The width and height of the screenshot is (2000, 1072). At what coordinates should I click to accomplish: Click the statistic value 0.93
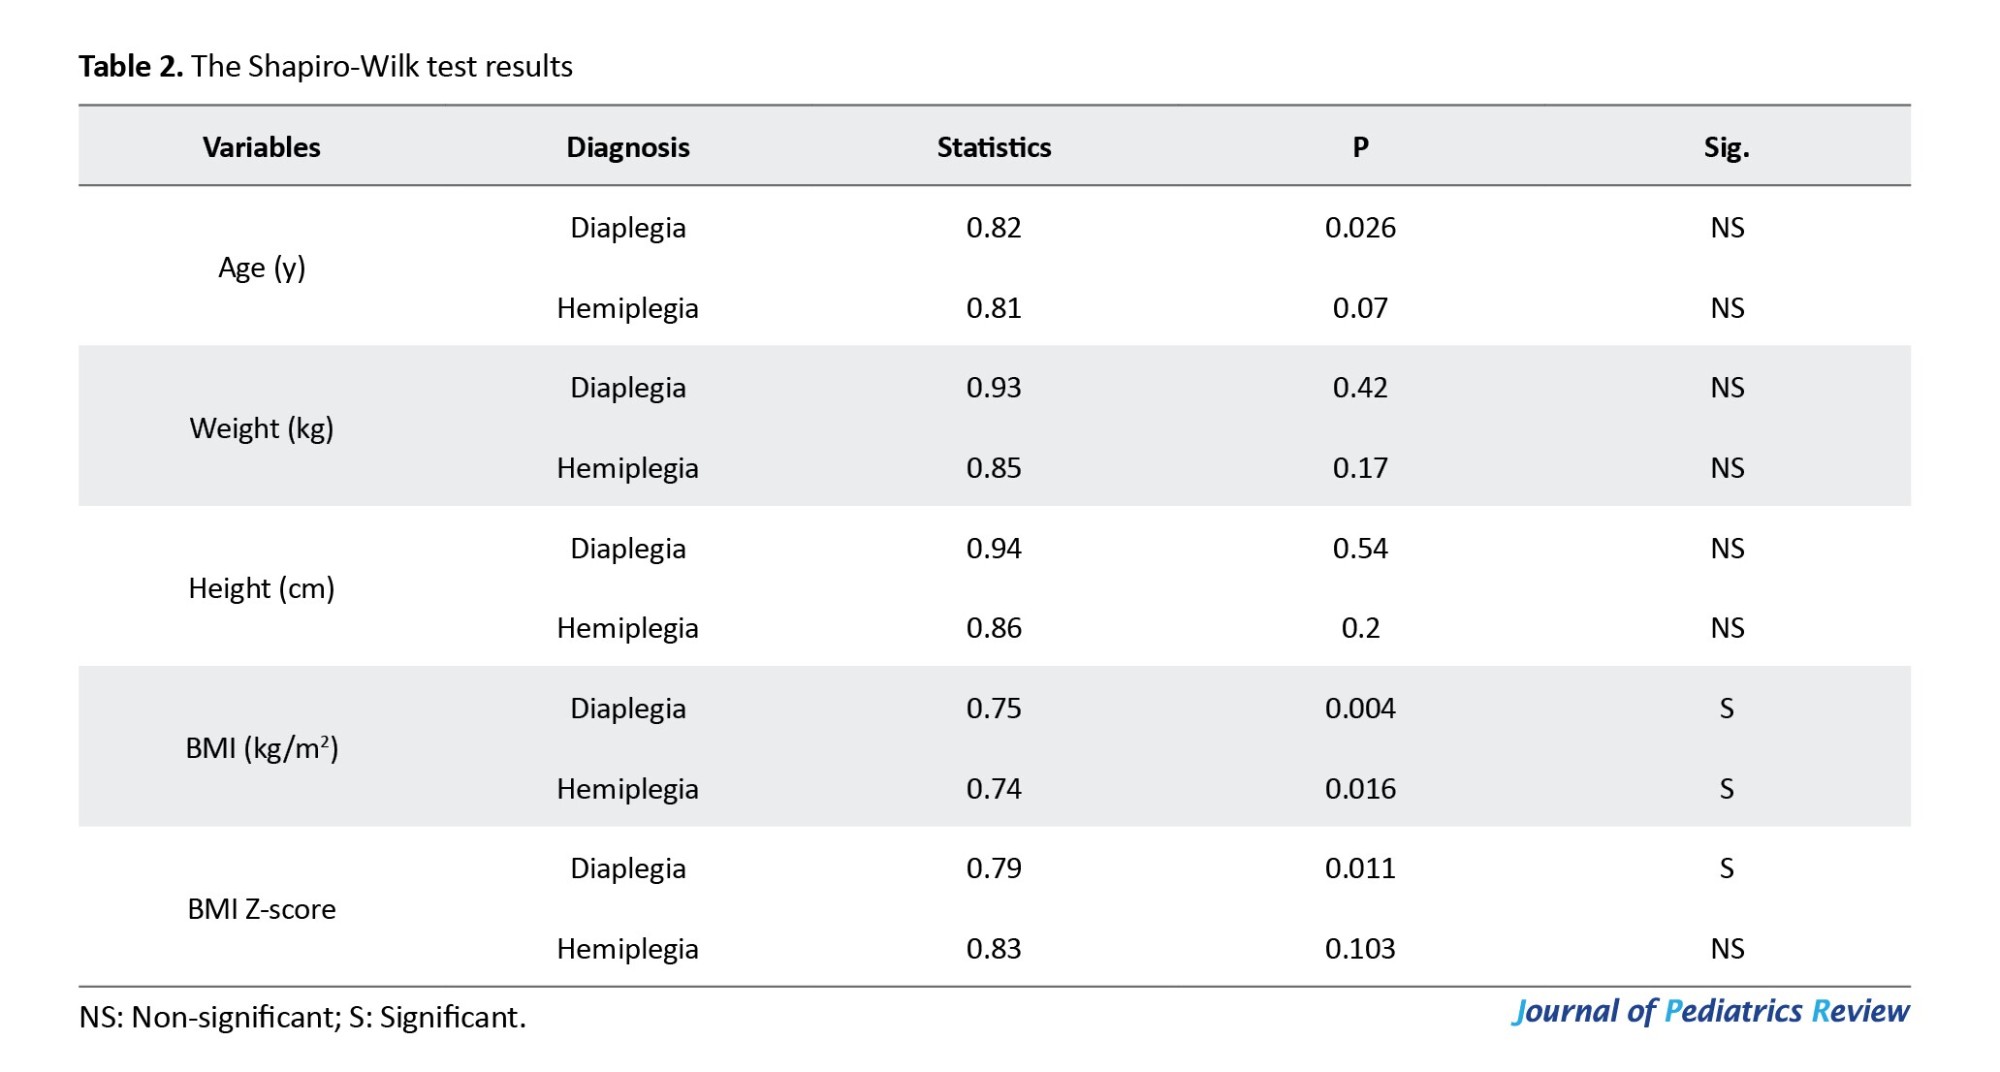point(993,388)
